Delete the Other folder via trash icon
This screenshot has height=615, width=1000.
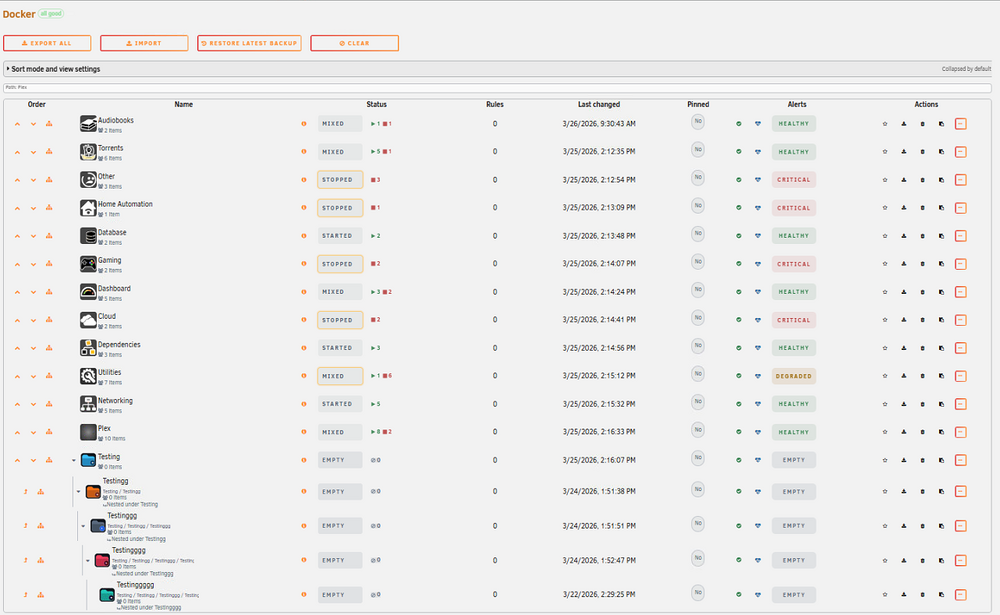(922, 180)
